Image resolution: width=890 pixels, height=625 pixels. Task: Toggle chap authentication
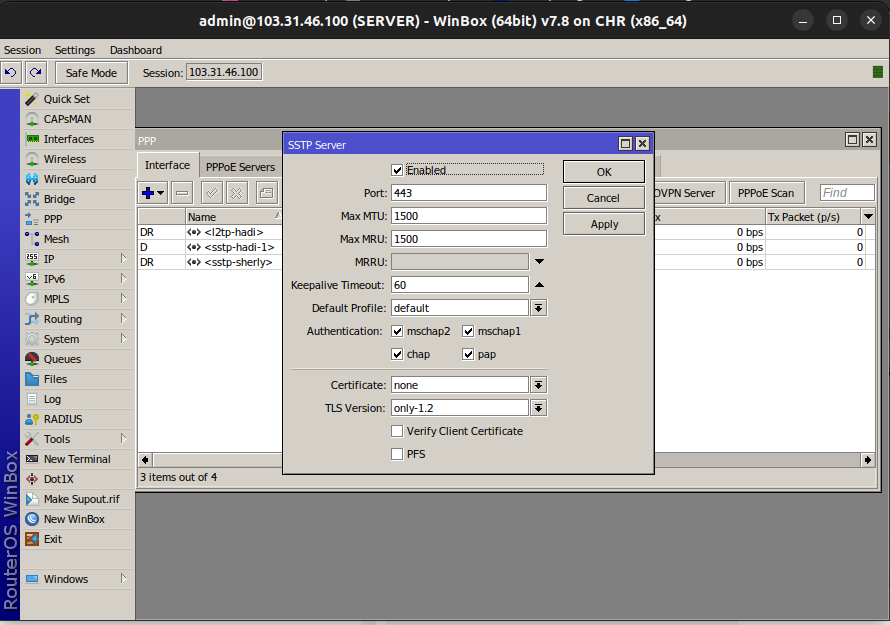(397, 354)
